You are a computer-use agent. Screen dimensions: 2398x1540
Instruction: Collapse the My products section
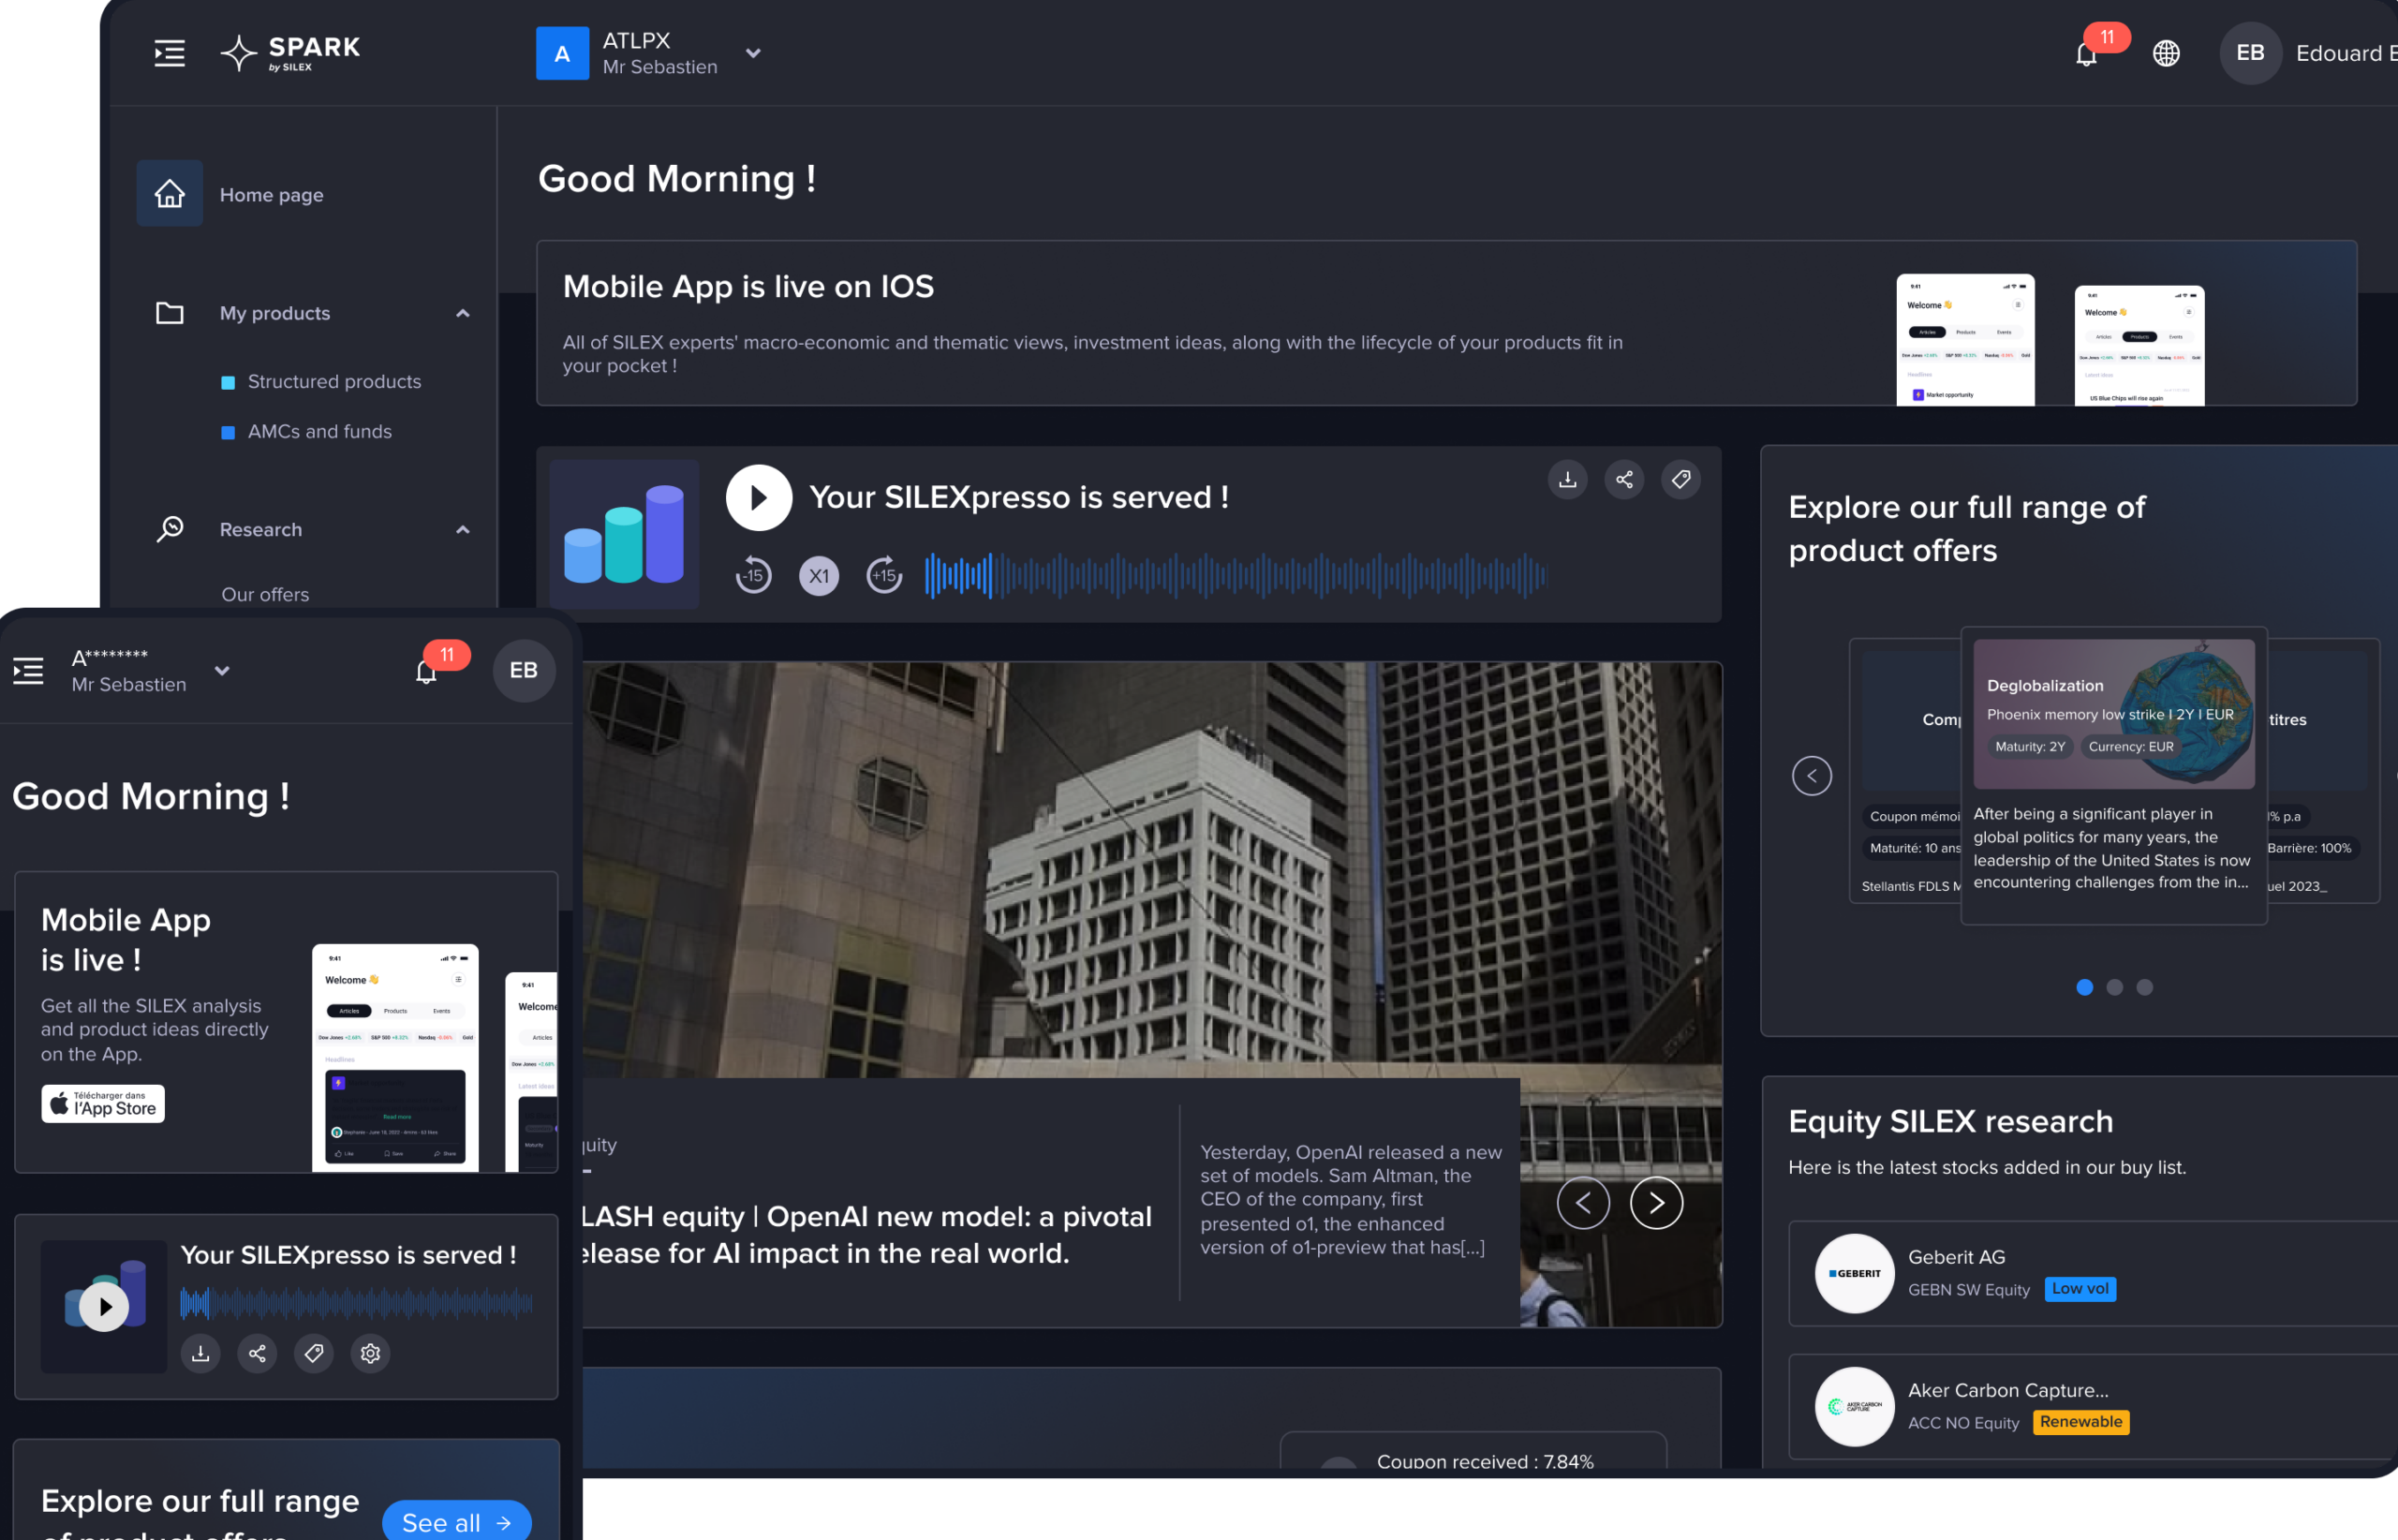[462, 313]
